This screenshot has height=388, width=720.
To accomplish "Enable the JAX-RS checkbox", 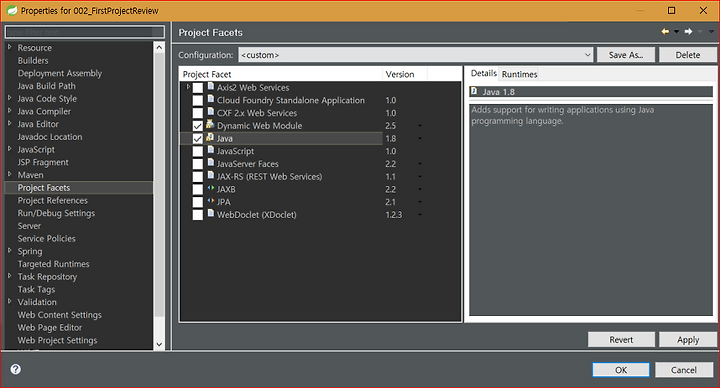I will pos(198,177).
